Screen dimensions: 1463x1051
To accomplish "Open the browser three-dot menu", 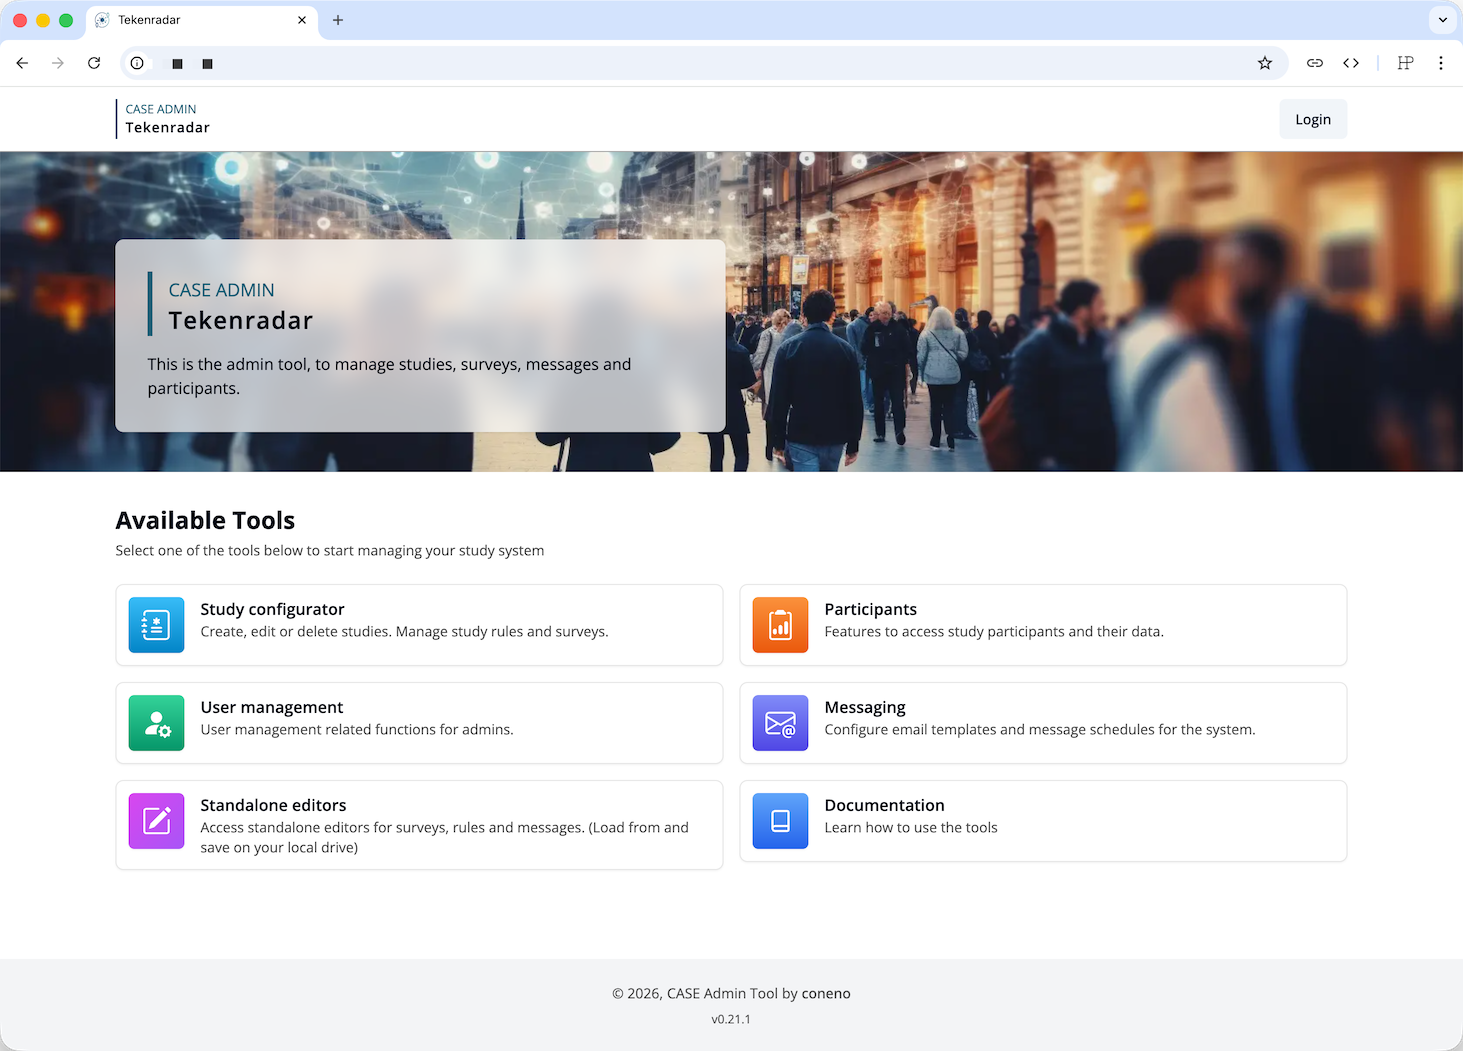I will [1440, 63].
